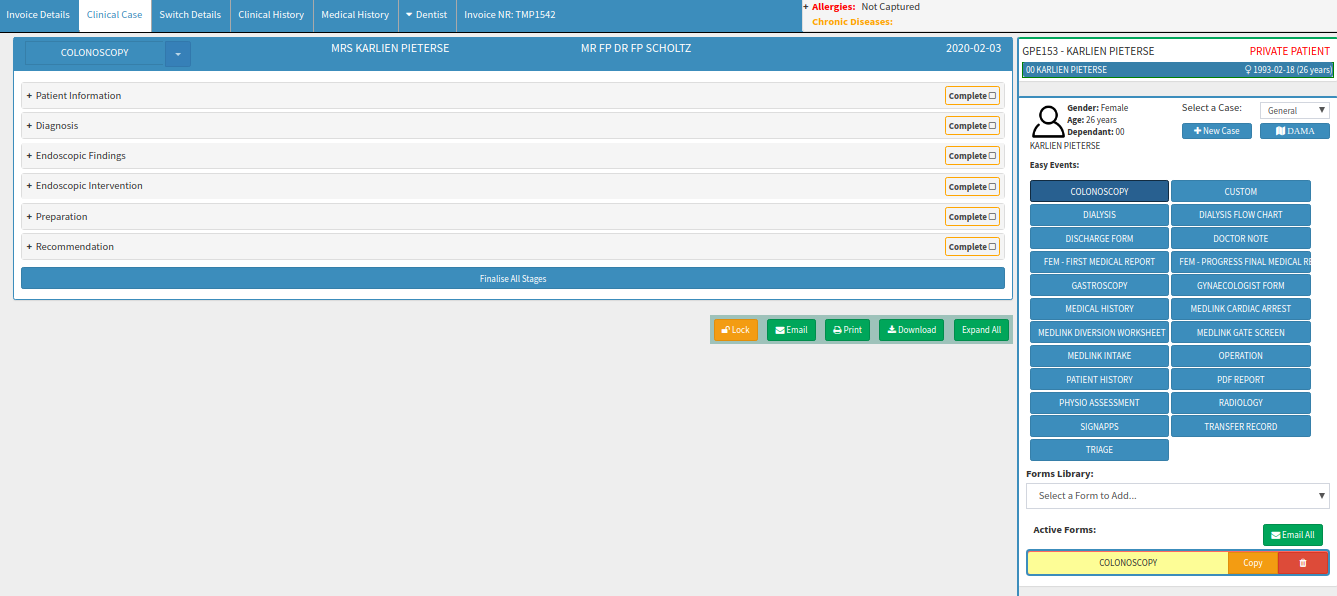This screenshot has height=596, width=1337.
Task: Click the DIALYSIS FLOW CHART button
Action: click(x=1241, y=215)
